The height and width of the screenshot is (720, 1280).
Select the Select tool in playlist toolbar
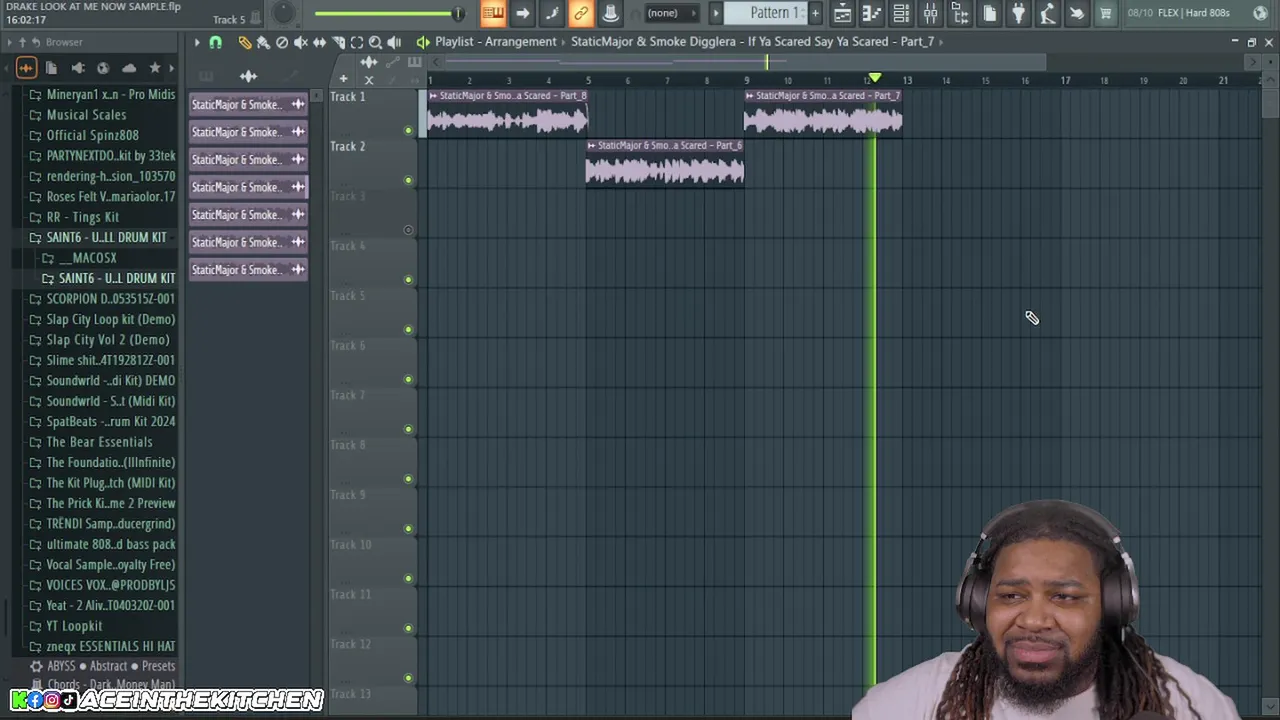357,42
